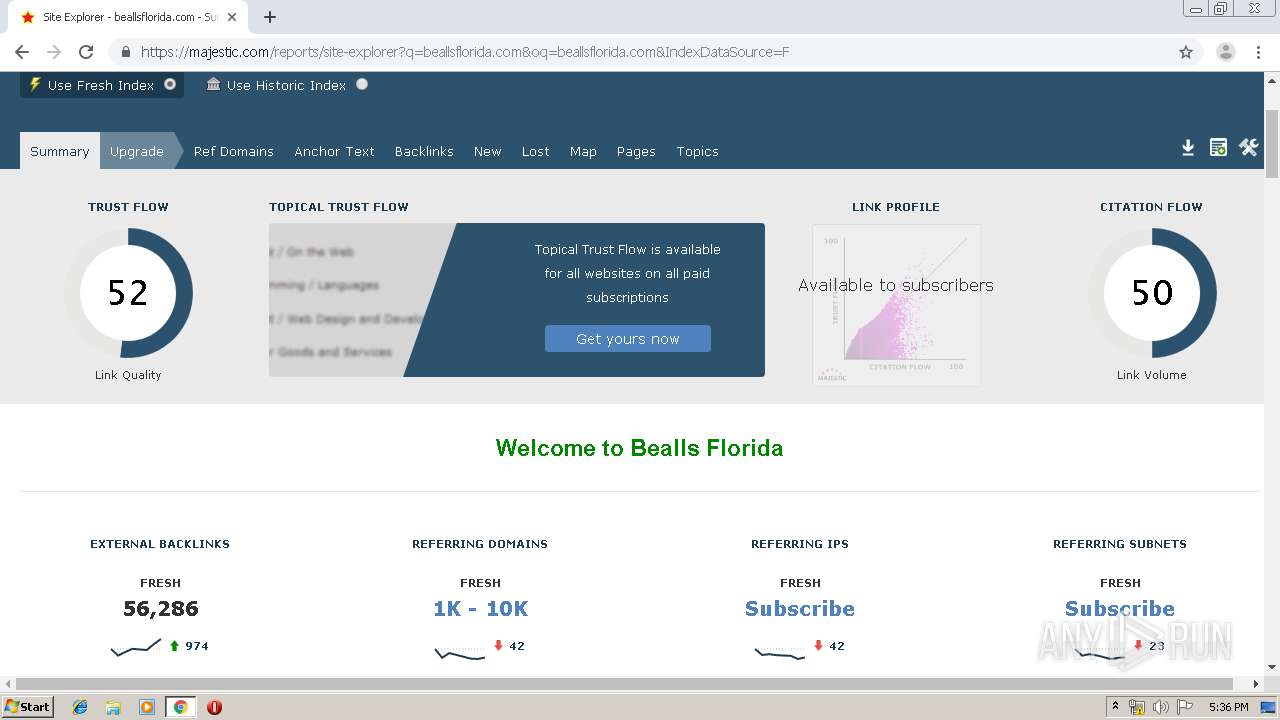Click Chrome icon in taskbar
The width and height of the screenshot is (1280, 720).
180,707
